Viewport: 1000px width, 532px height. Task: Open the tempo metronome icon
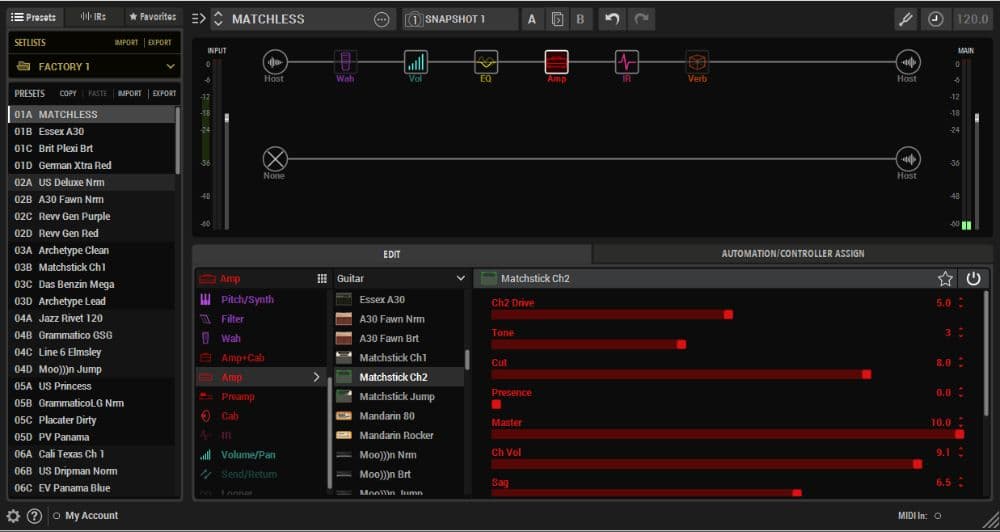tap(935, 19)
